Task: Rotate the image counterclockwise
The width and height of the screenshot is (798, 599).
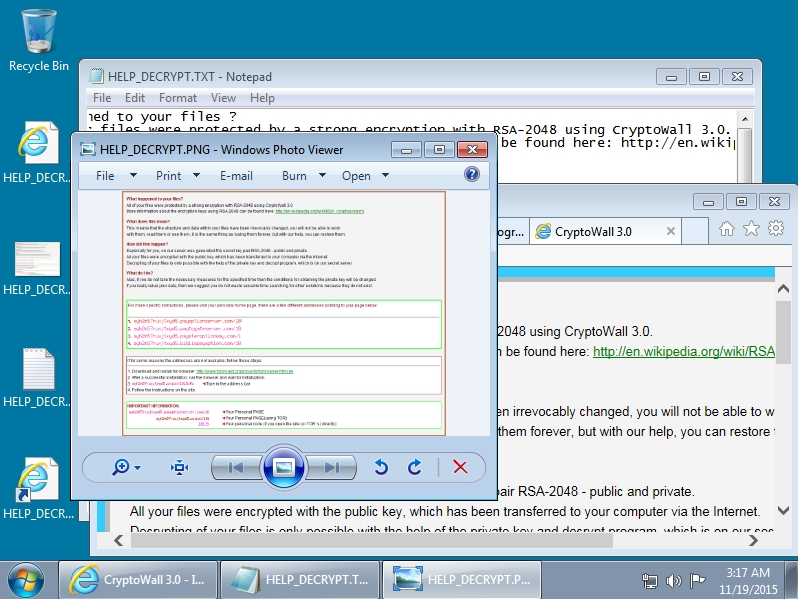Action: (381, 467)
